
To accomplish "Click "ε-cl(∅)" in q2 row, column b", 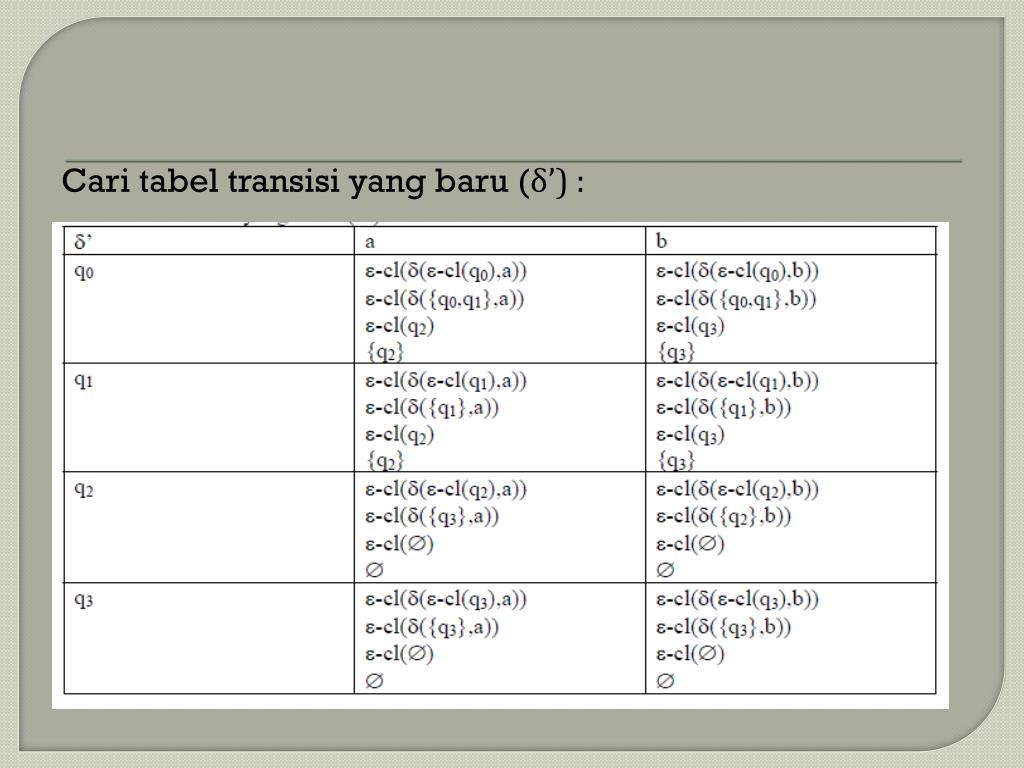I will pos(690,543).
